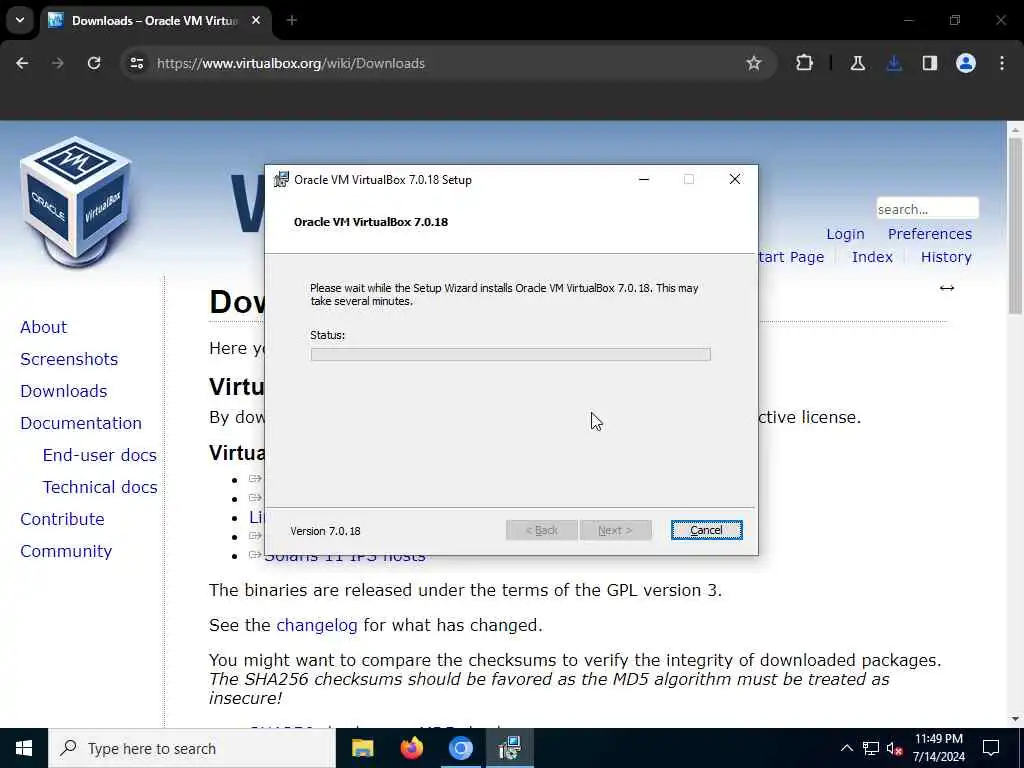The image size is (1024, 768).
Task: Open the network tray icon
Action: click(x=871, y=748)
